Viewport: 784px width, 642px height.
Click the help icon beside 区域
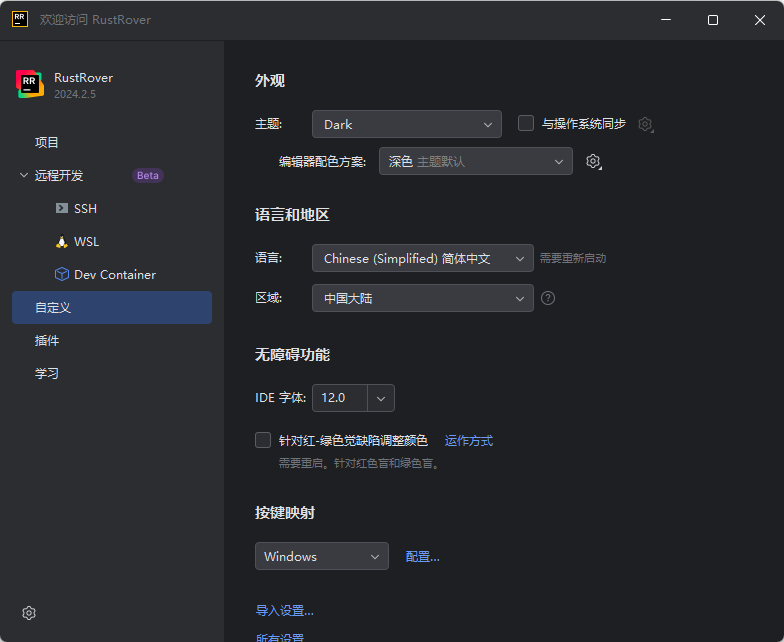click(x=548, y=298)
